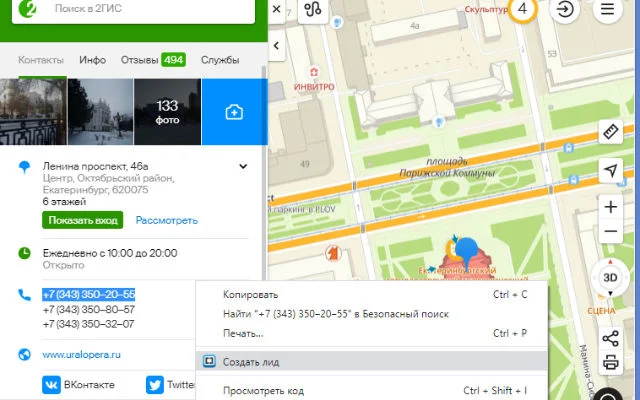Image resolution: width=640 pixels, height=400 pixels.
Task: Click the share map icon
Action: [x=611, y=339]
